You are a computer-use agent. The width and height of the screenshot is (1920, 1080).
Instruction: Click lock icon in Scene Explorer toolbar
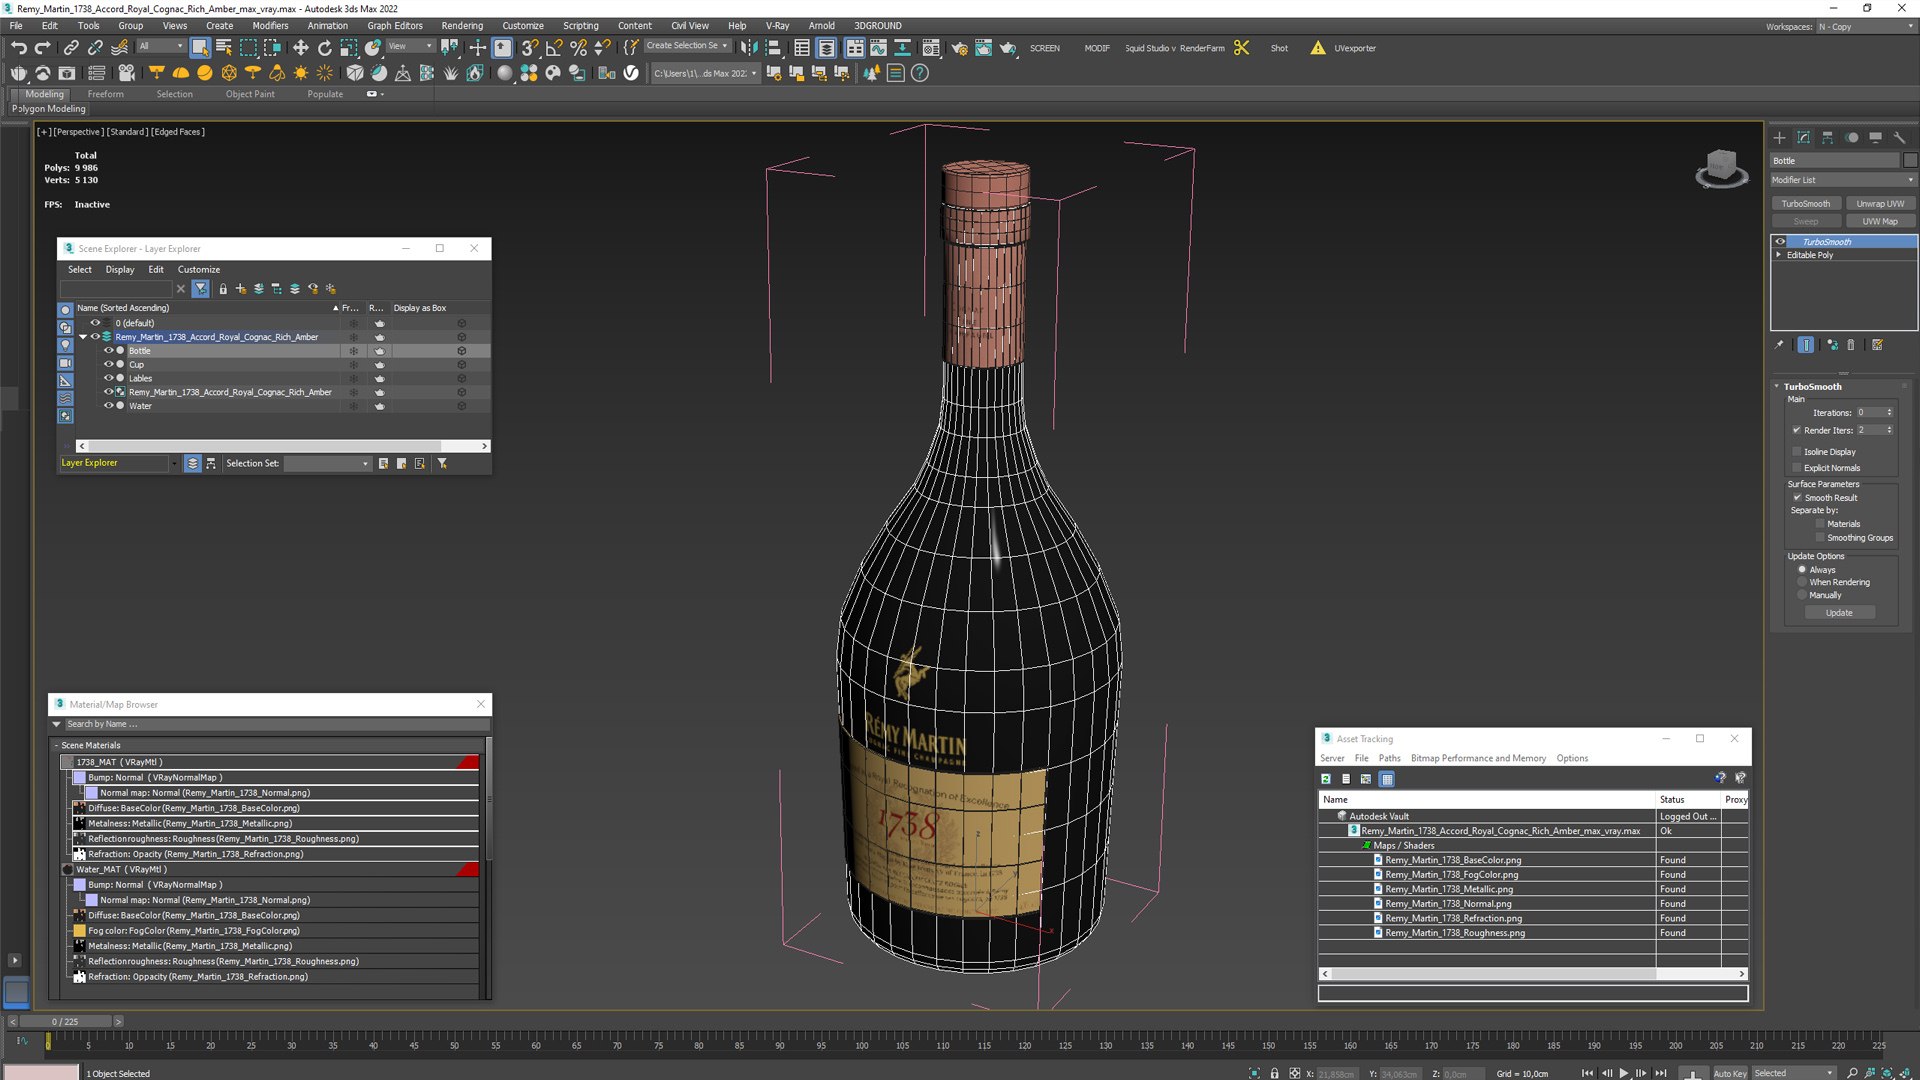click(x=223, y=289)
